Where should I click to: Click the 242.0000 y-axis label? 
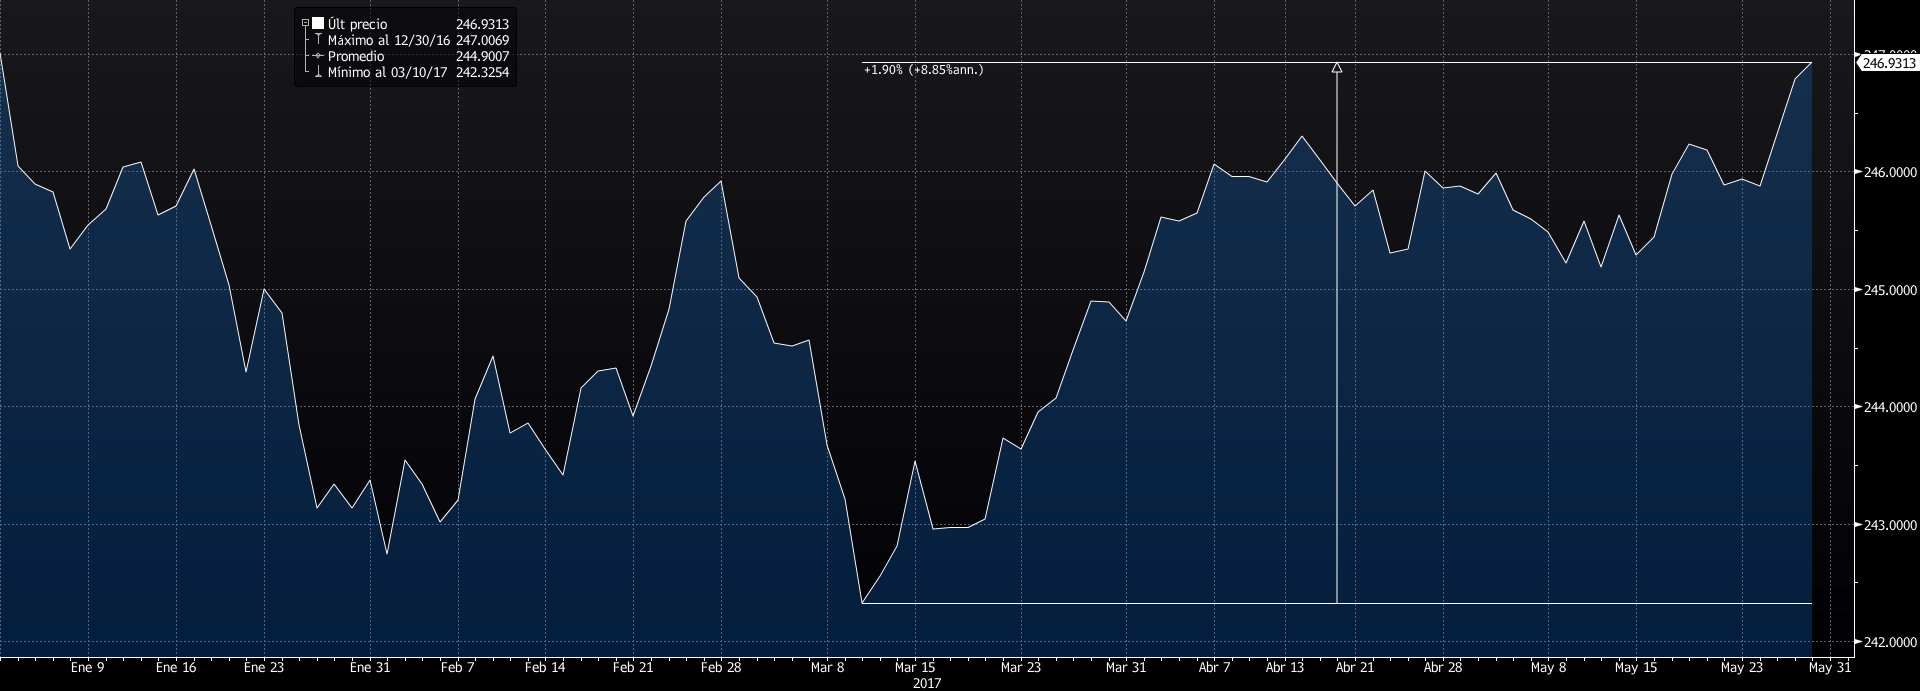1890,642
